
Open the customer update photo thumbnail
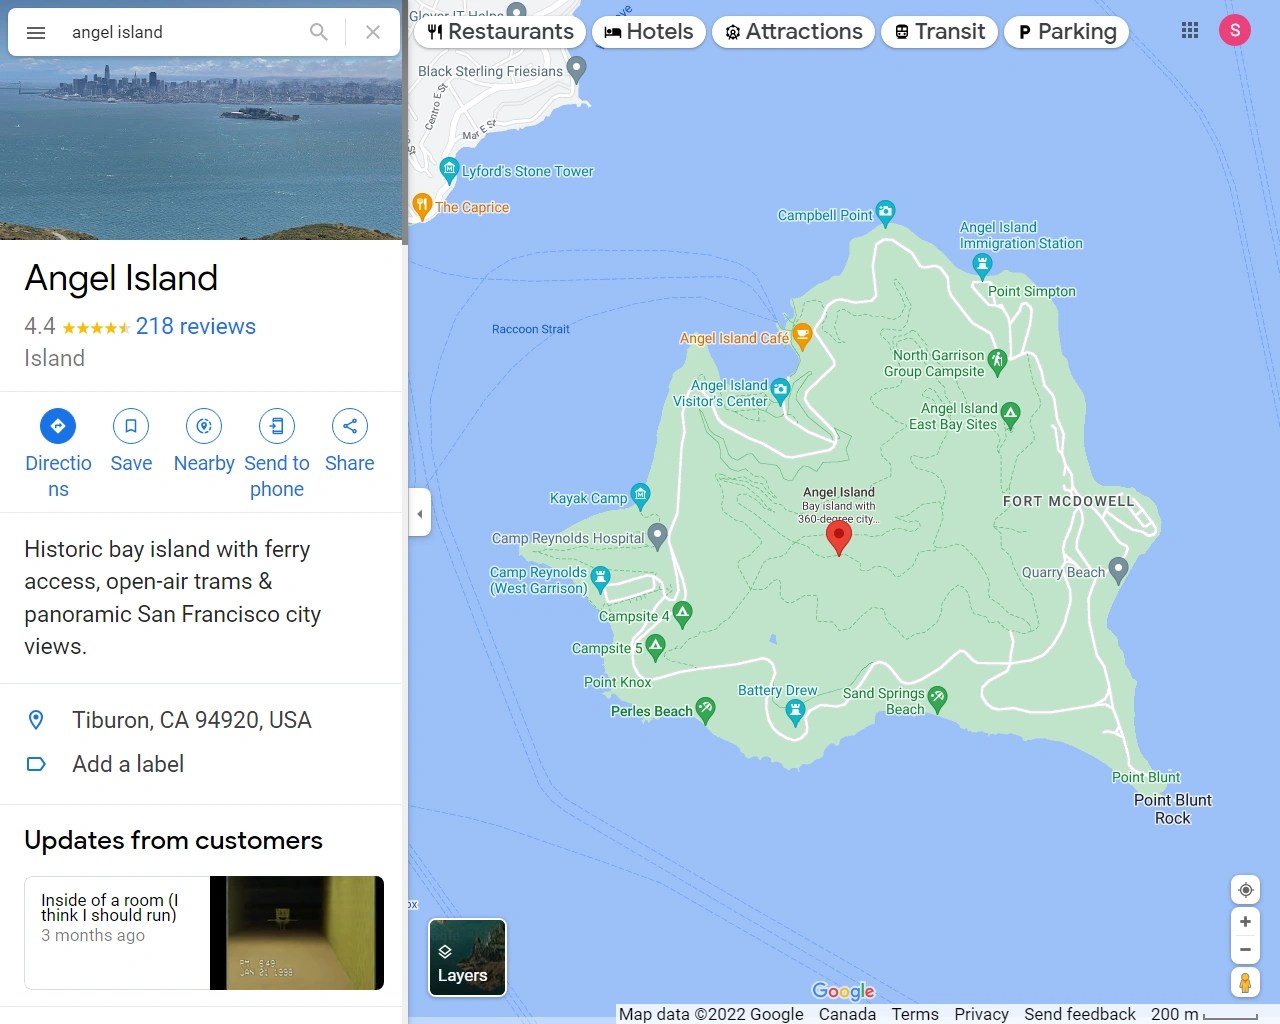point(297,933)
